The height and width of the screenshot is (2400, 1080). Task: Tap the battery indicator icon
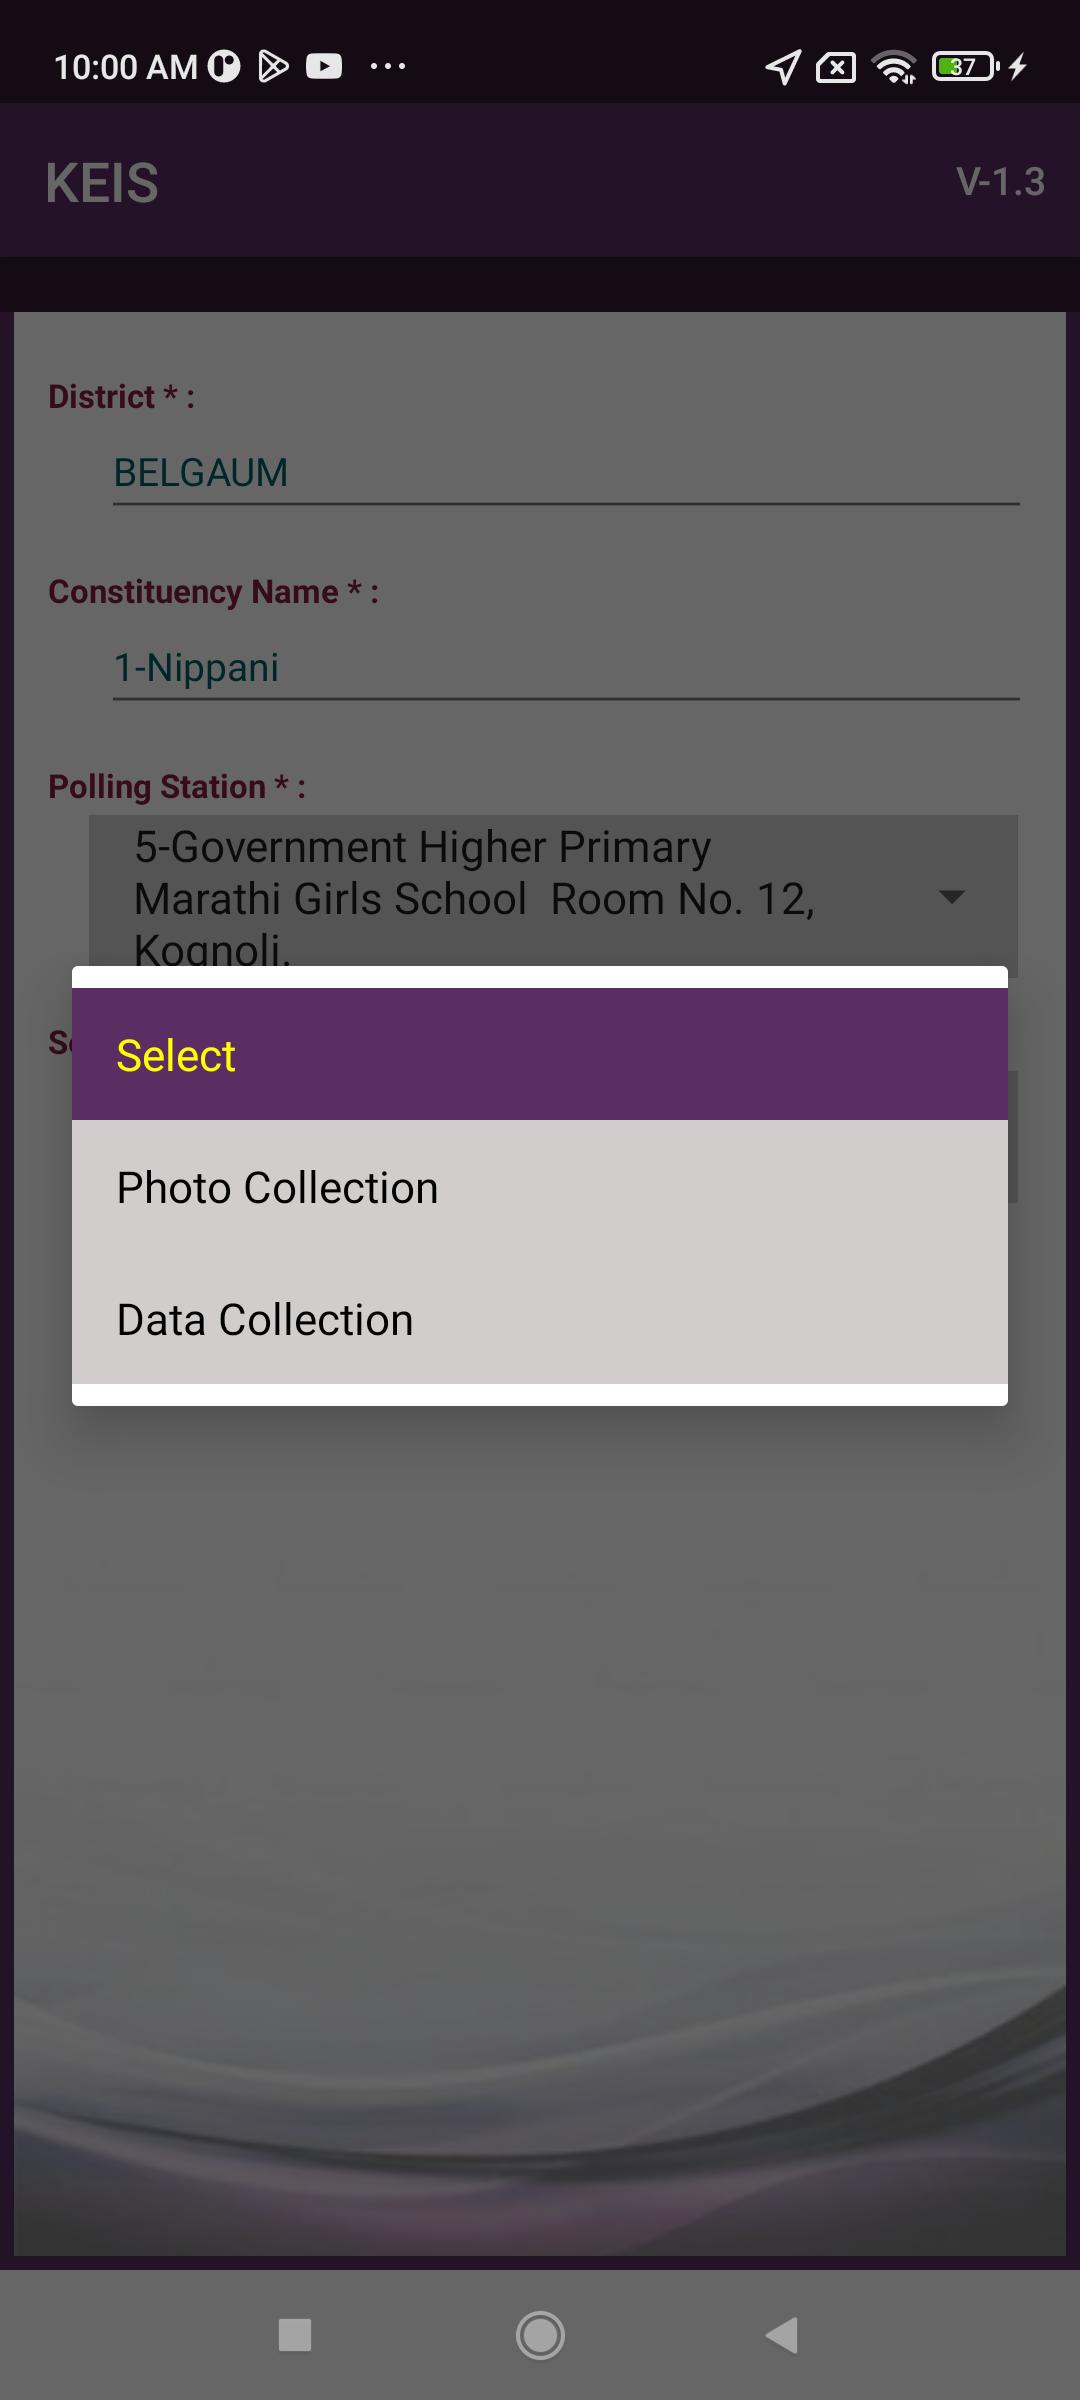tap(966, 66)
